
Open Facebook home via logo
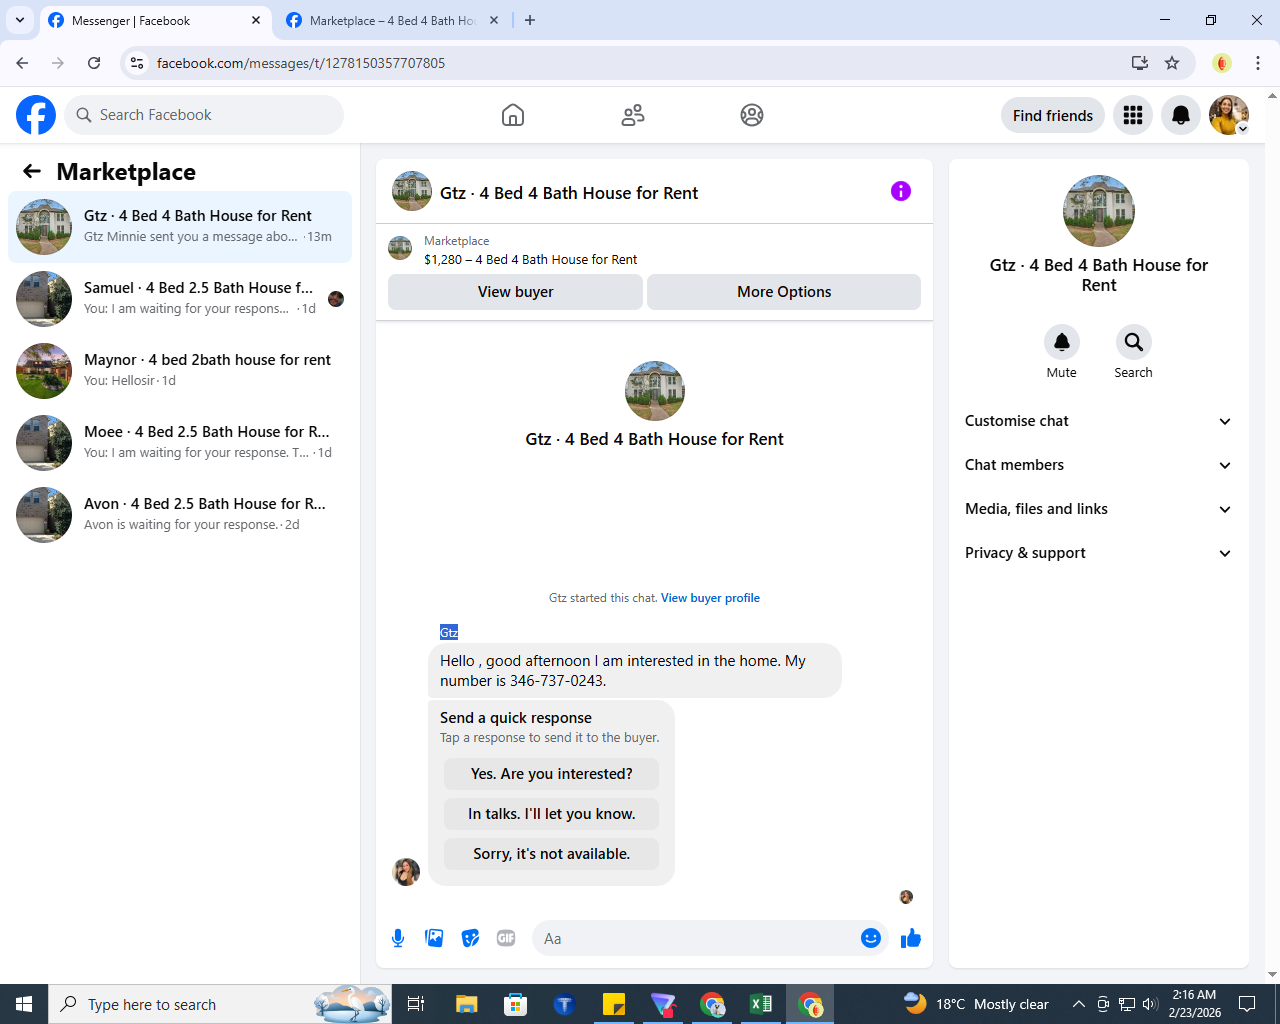point(36,115)
